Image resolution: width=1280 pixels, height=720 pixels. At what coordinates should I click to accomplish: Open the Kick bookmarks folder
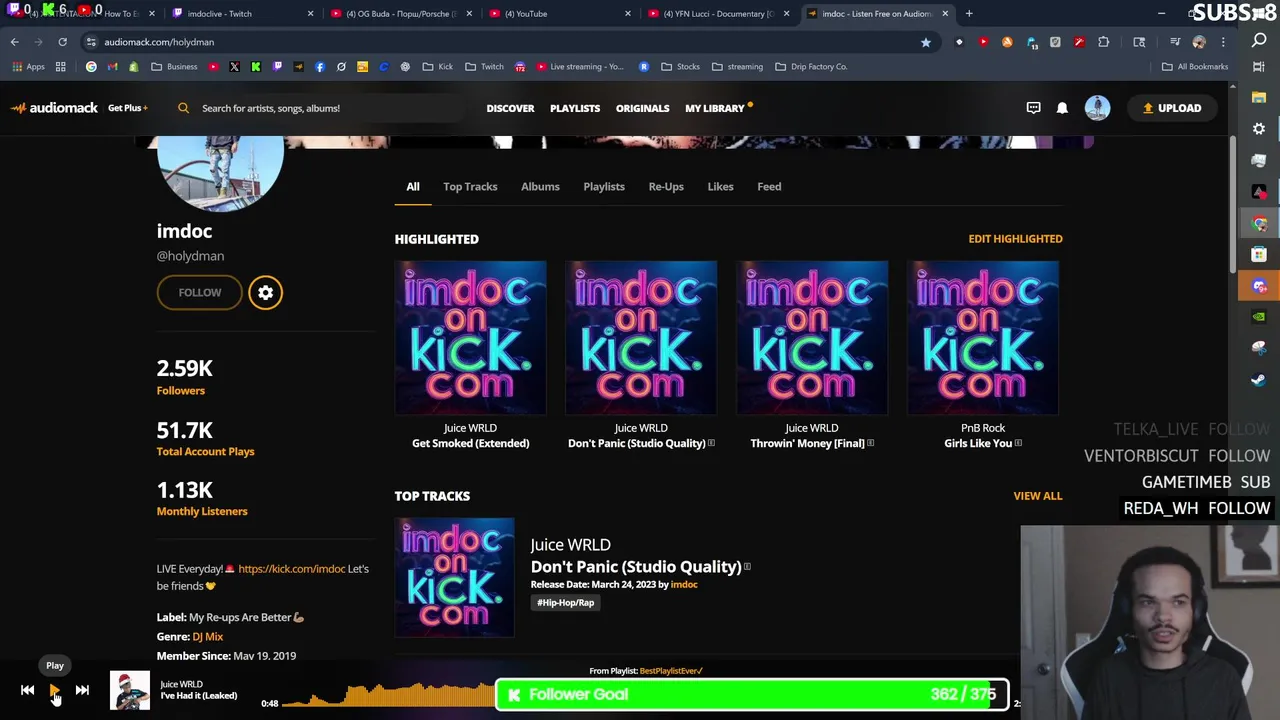coord(437,67)
